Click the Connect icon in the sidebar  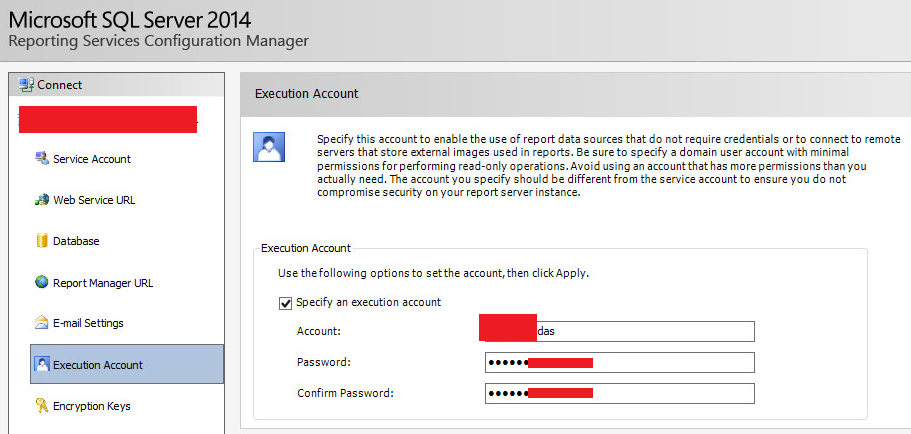click(x=26, y=85)
